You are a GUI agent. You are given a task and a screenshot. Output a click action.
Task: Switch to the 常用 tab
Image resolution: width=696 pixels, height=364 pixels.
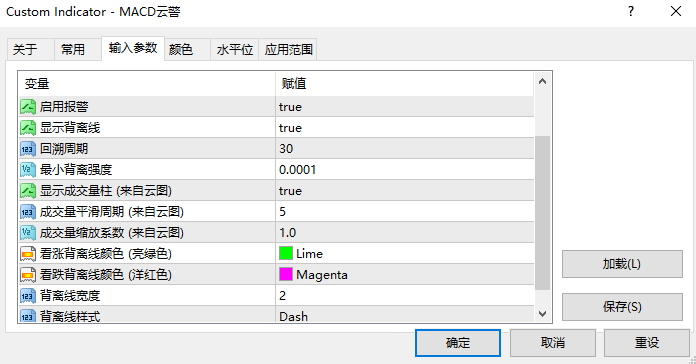coord(78,49)
